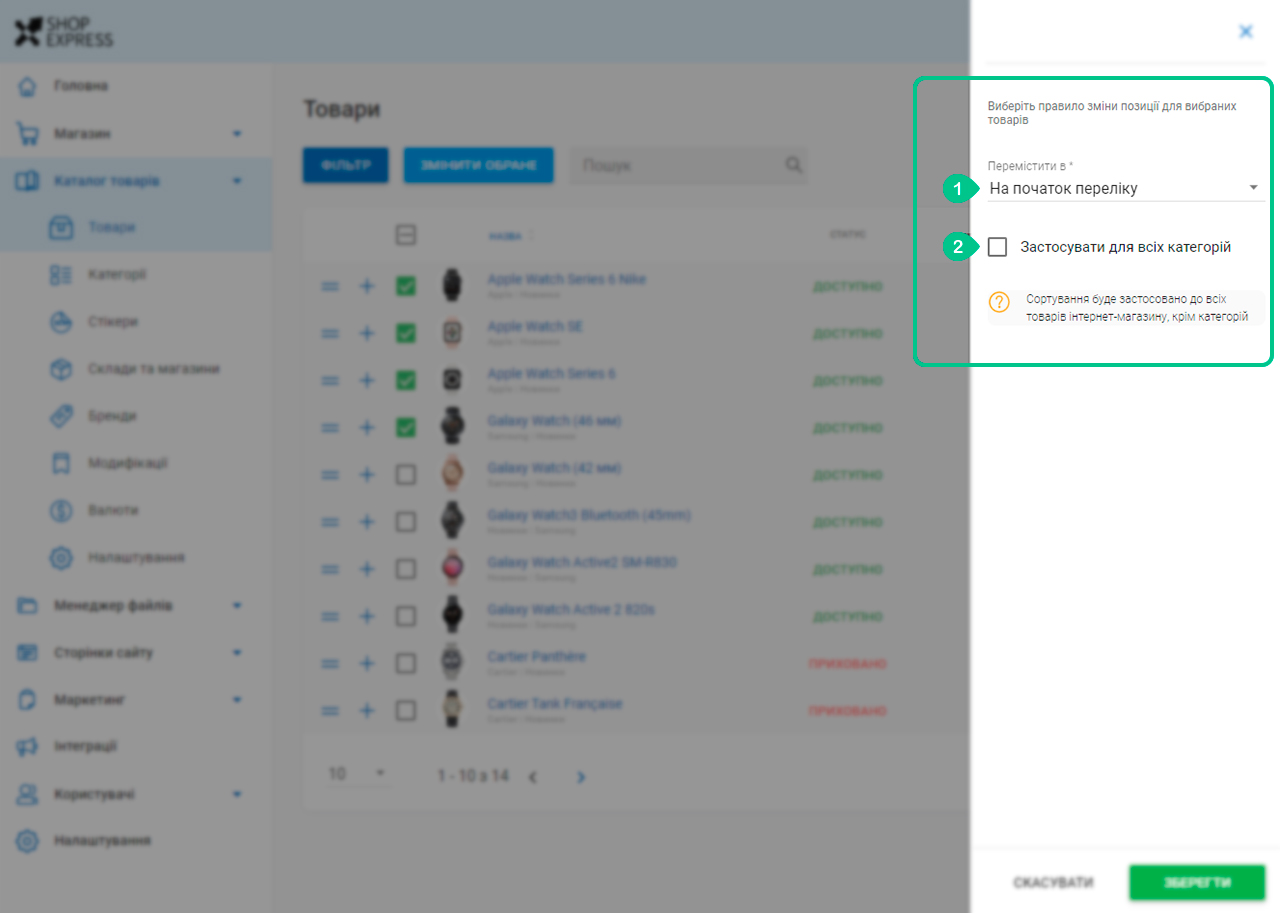Open the 'Перемістити в' dropdown
1280x913 pixels.
[x=1125, y=188]
